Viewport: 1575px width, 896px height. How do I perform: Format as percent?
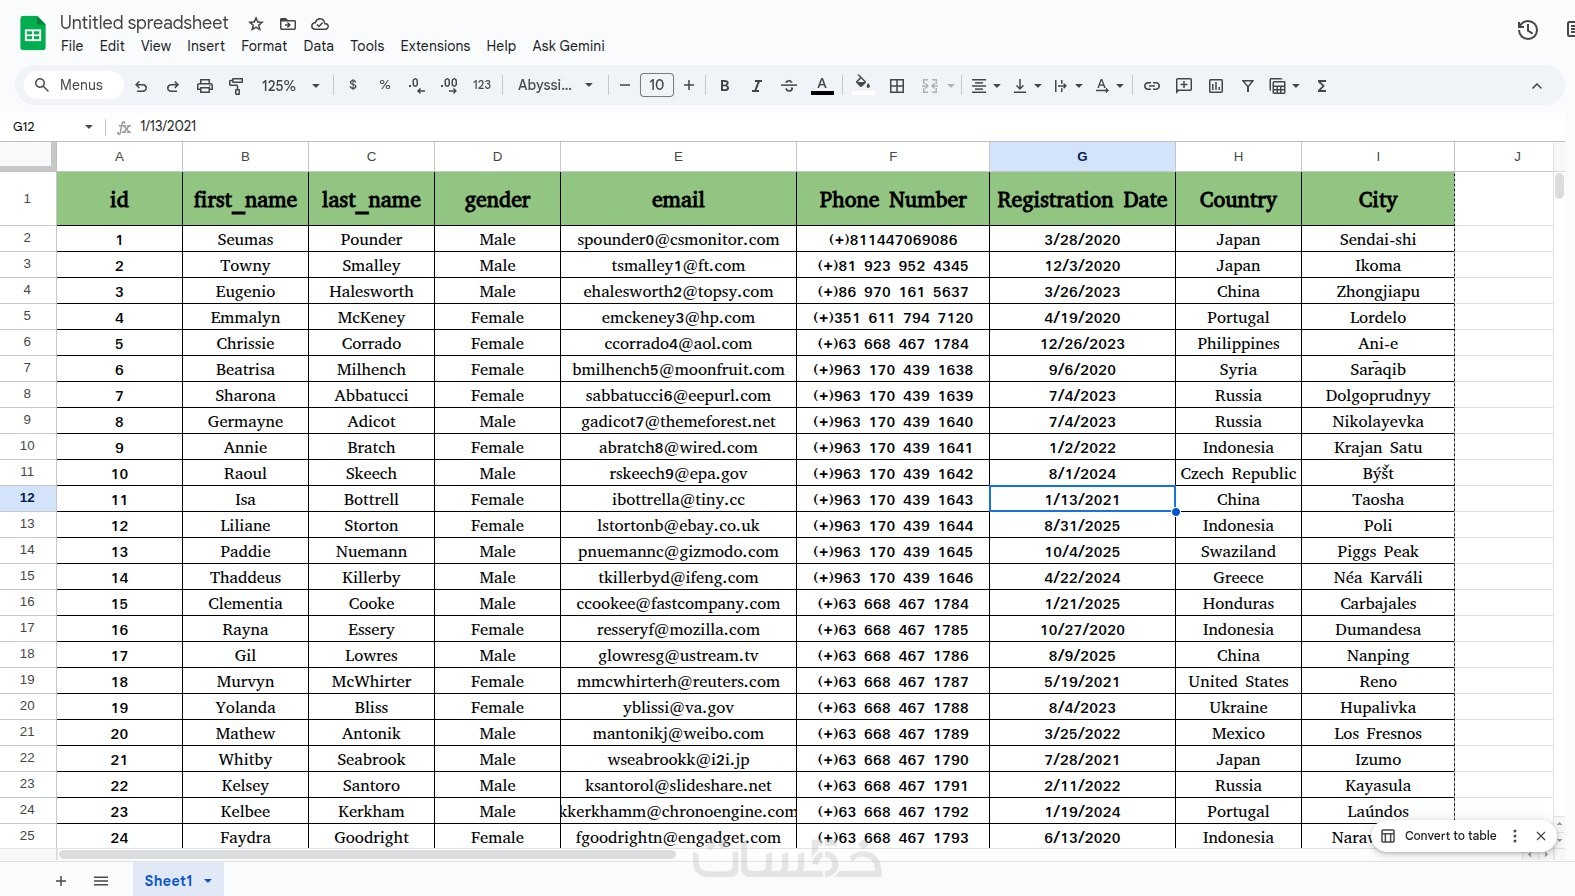tap(385, 86)
